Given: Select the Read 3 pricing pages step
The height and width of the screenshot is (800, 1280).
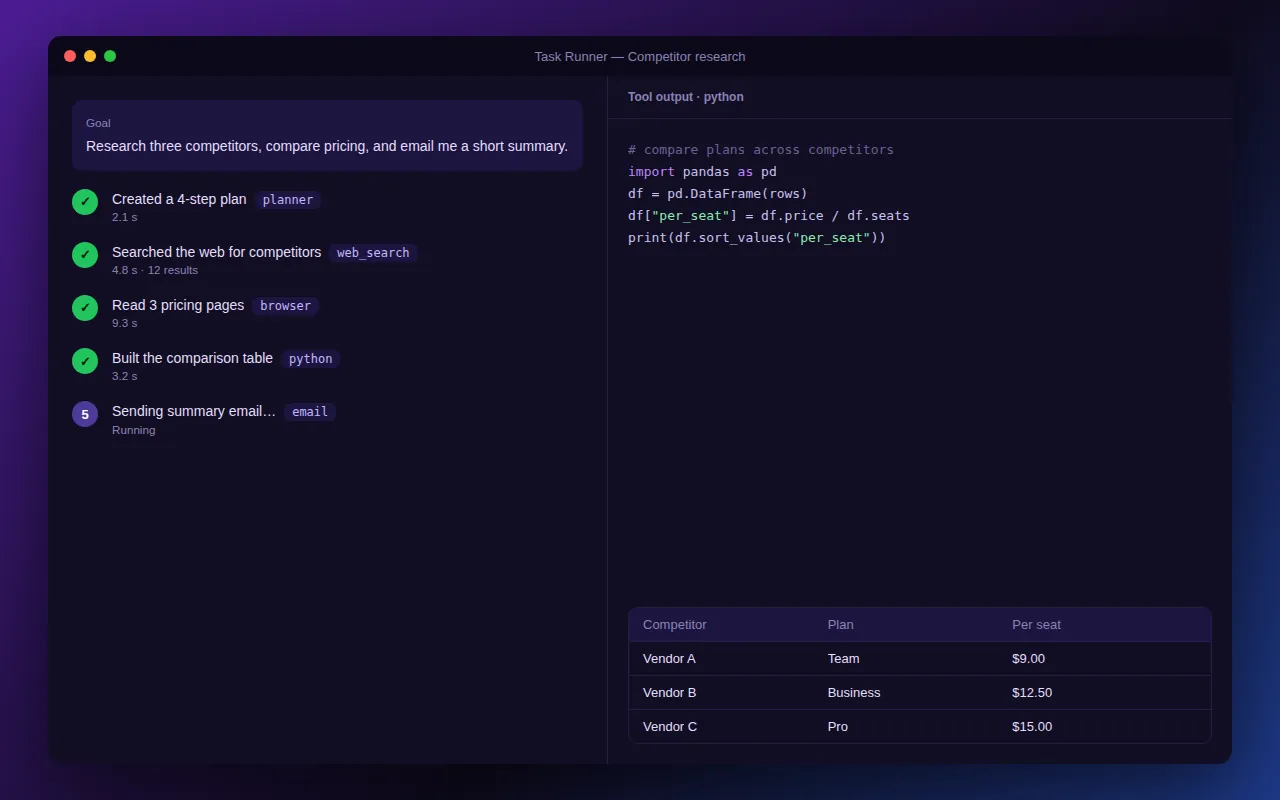Looking at the screenshot, I should click(x=327, y=314).
